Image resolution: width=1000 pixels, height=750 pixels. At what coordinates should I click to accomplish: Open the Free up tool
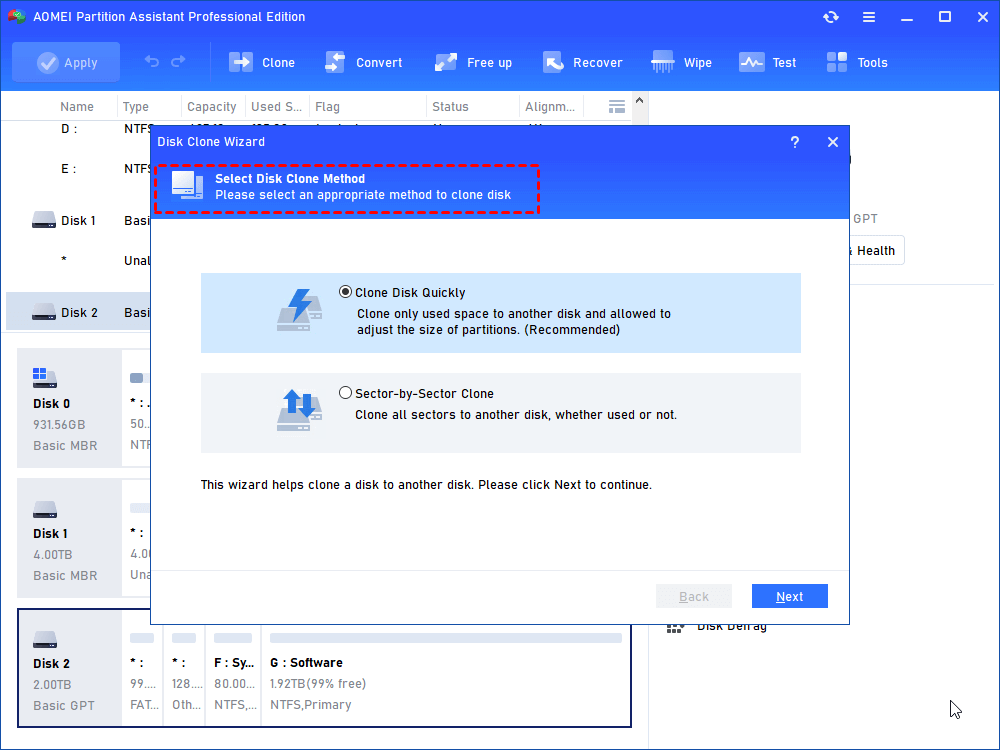(x=473, y=62)
